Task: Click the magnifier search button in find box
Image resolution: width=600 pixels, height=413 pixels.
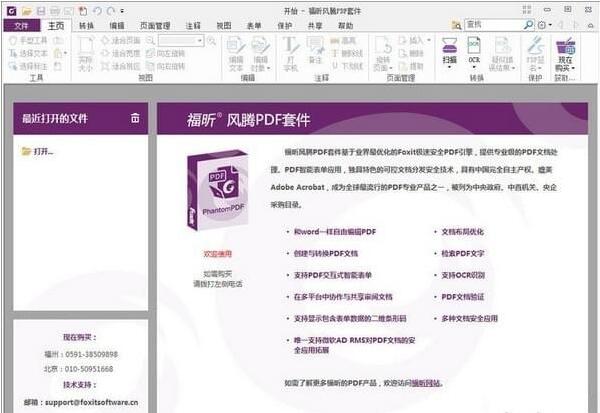Action: point(528,25)
